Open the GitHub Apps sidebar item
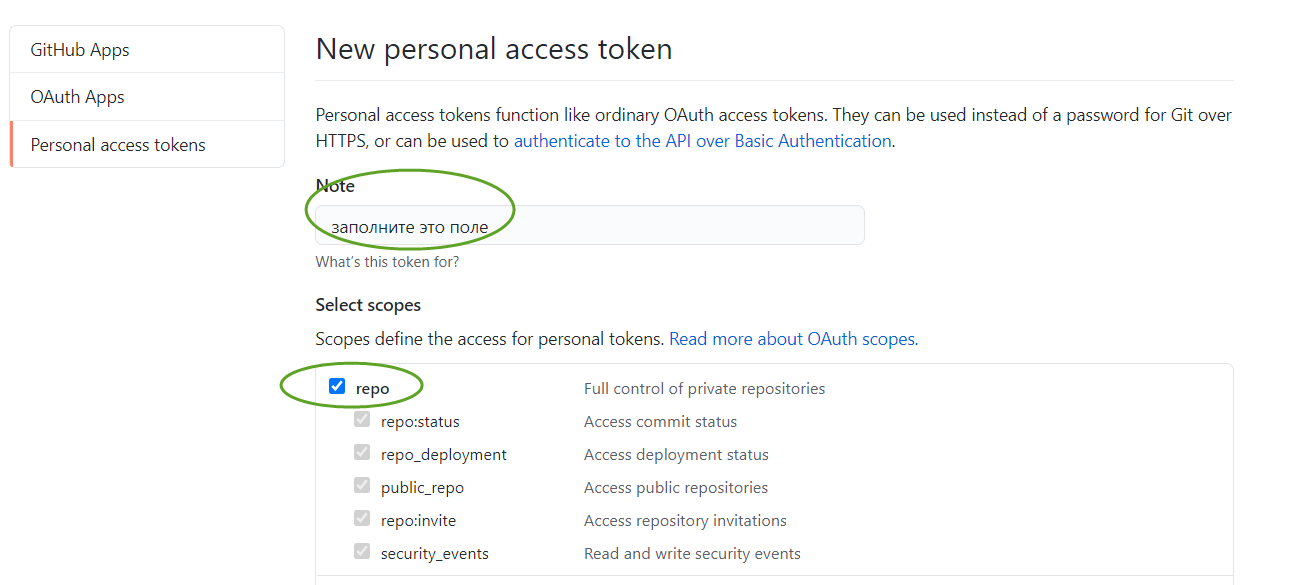Viewport: 1308px width, 585px height. (x=80, y=50)
